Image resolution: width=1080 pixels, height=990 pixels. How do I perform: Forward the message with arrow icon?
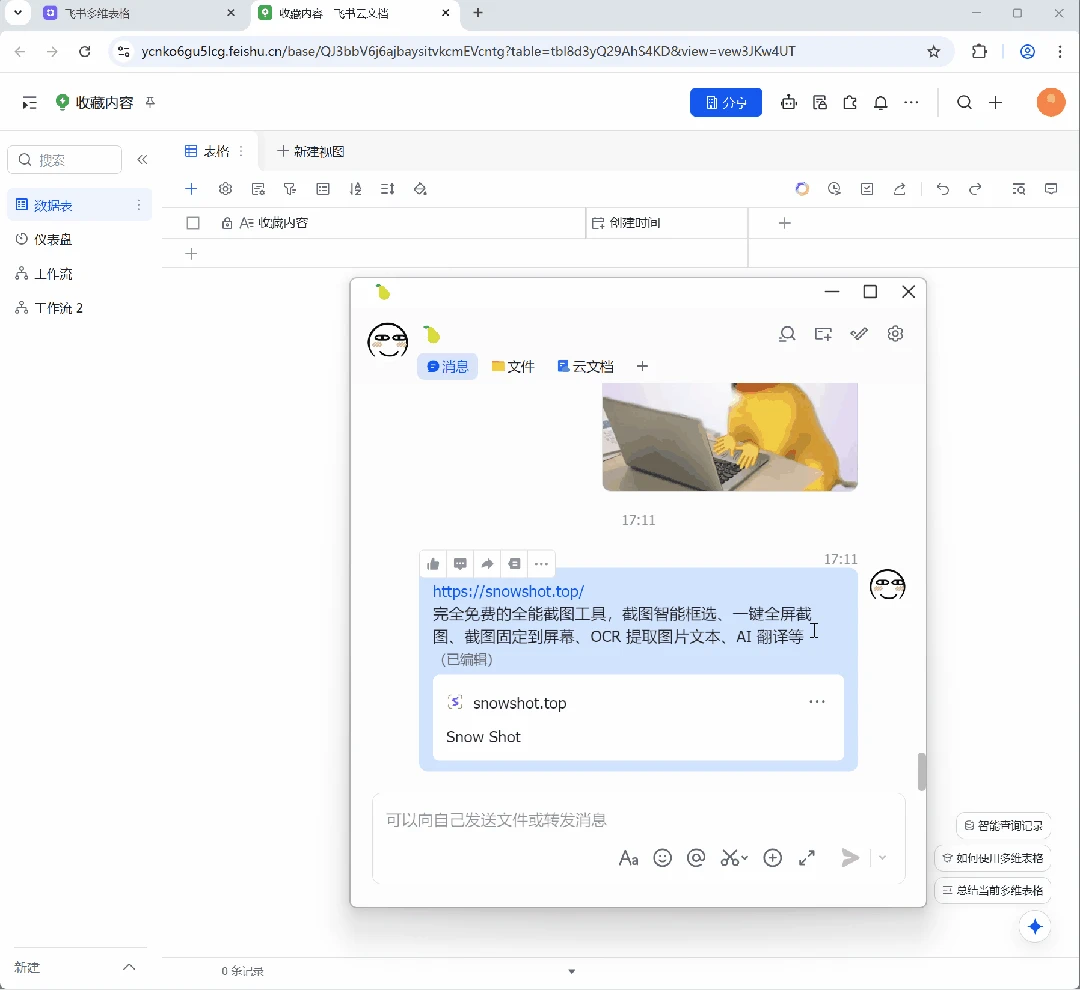click(x=487, y=564)
